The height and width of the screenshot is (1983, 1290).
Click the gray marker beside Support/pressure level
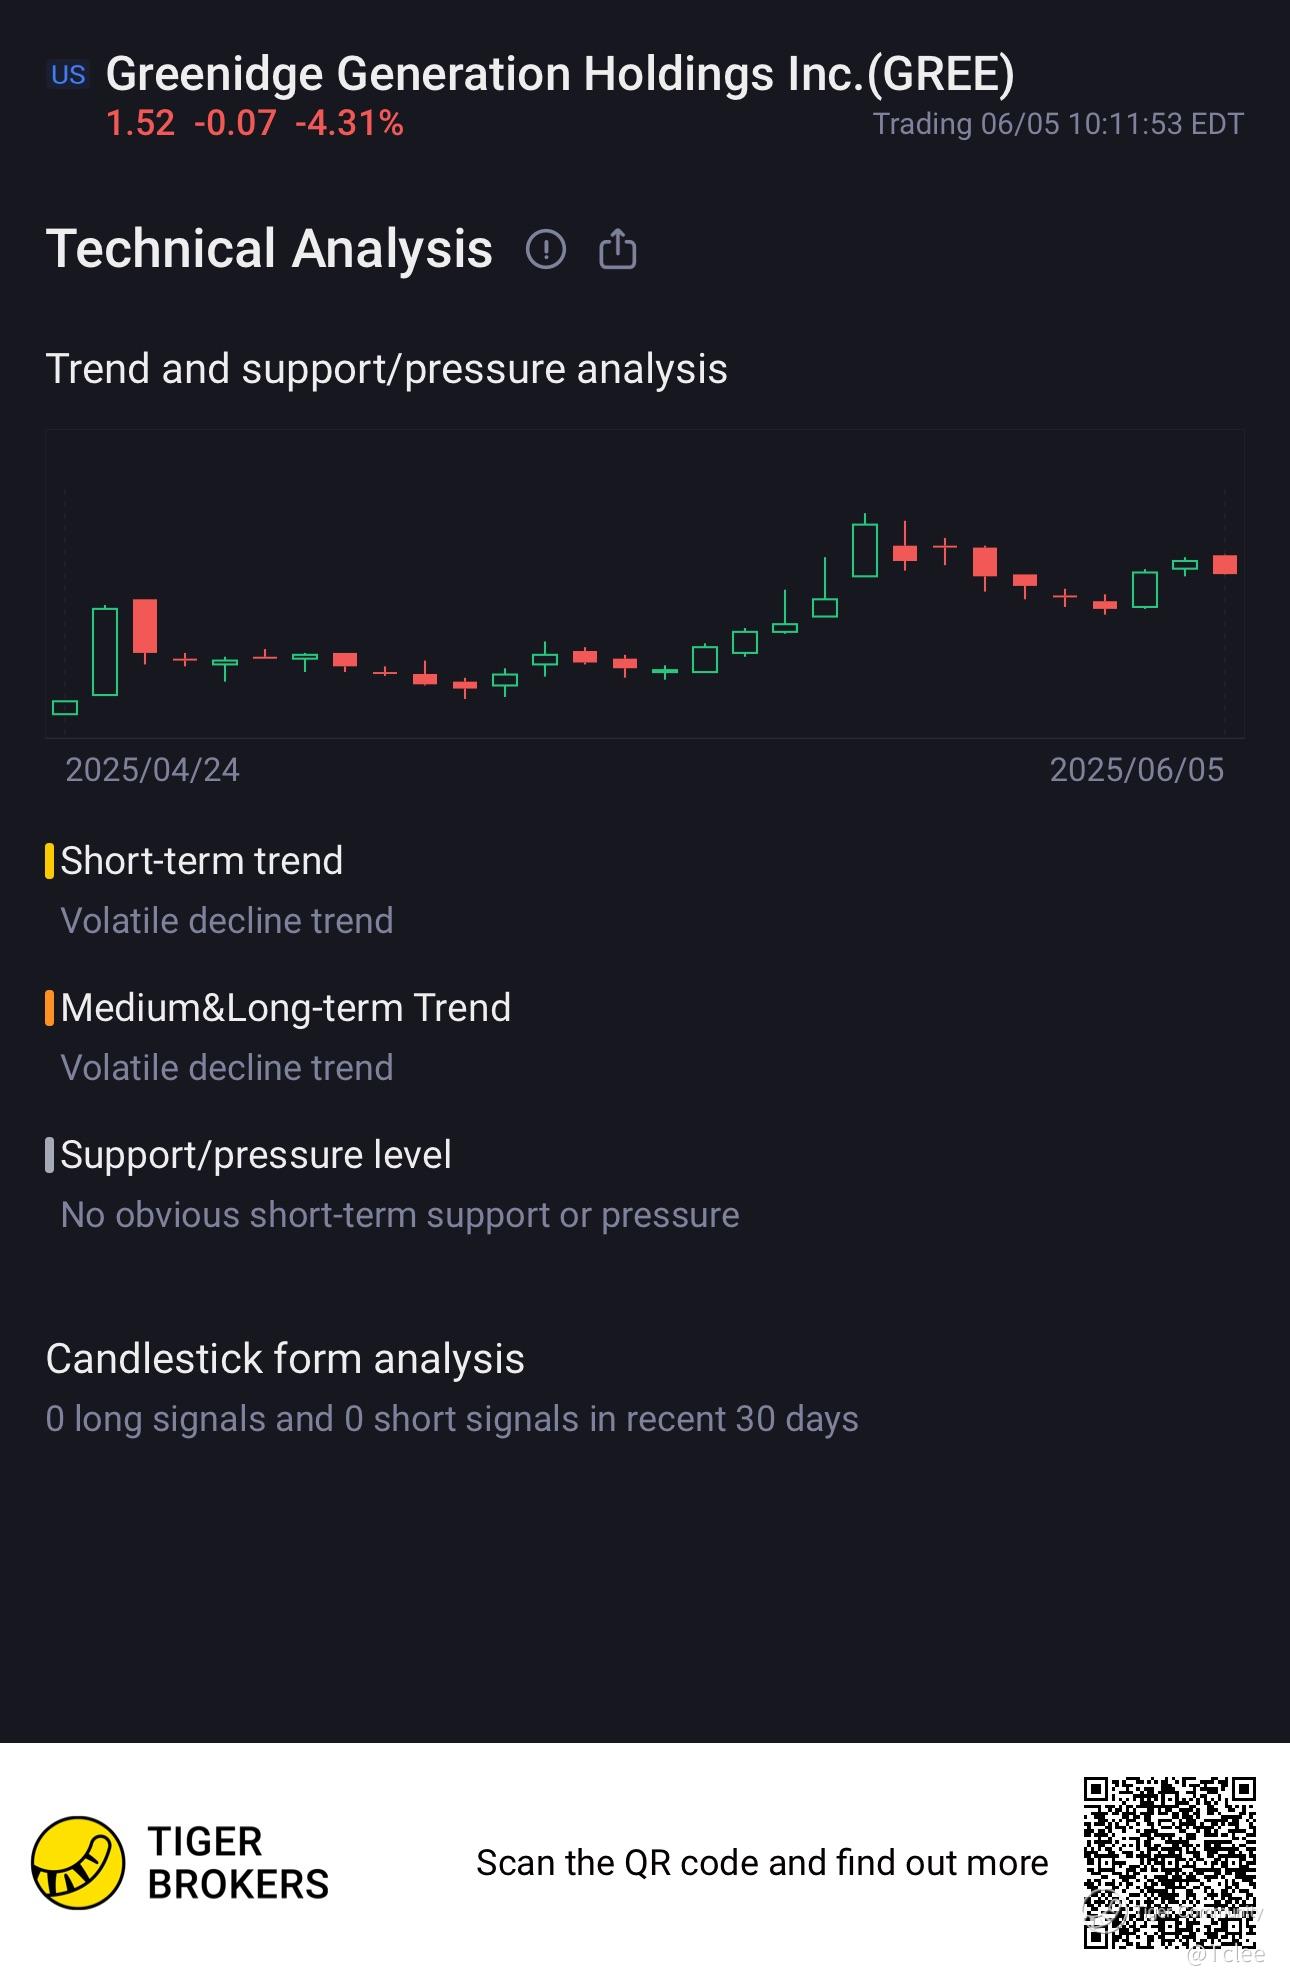[x=49, y=1155]
